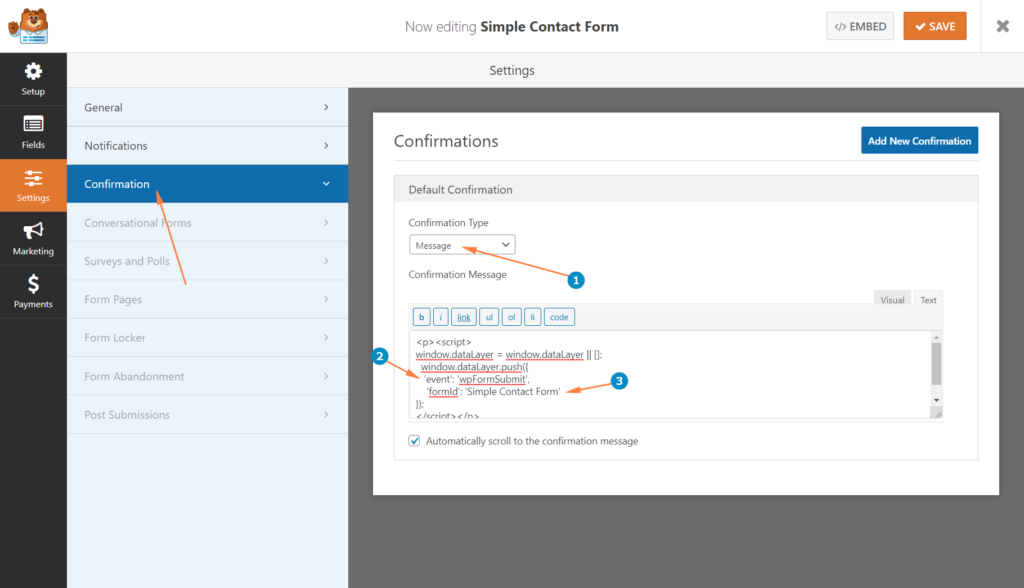Apply bold with the b button

click(421, 317)
